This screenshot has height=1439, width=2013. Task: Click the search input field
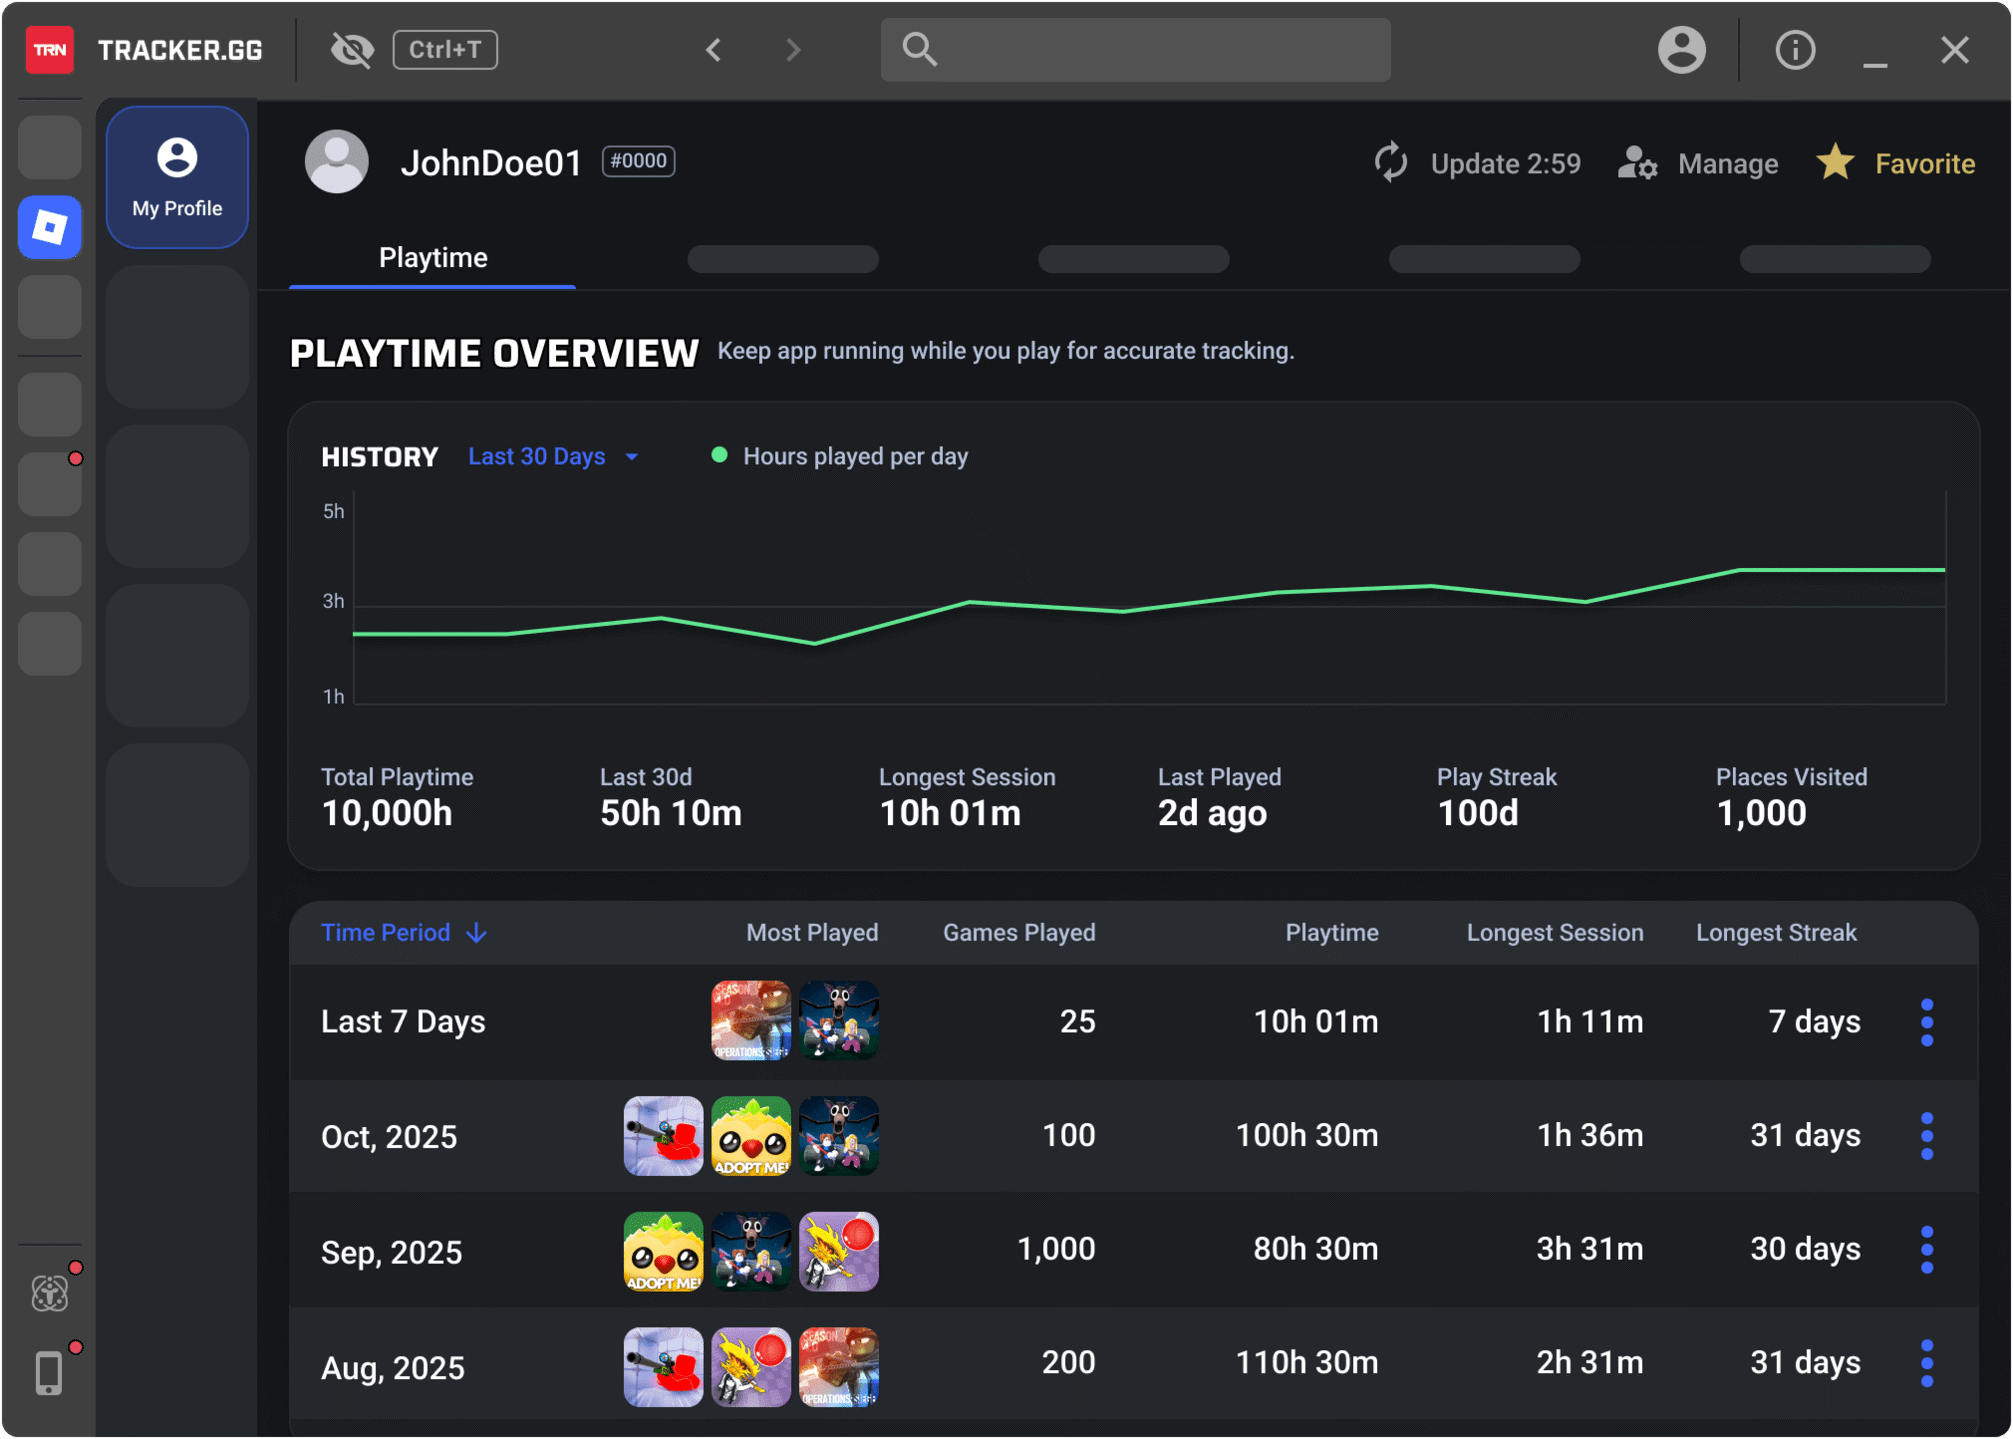[x=1135, y=50]
